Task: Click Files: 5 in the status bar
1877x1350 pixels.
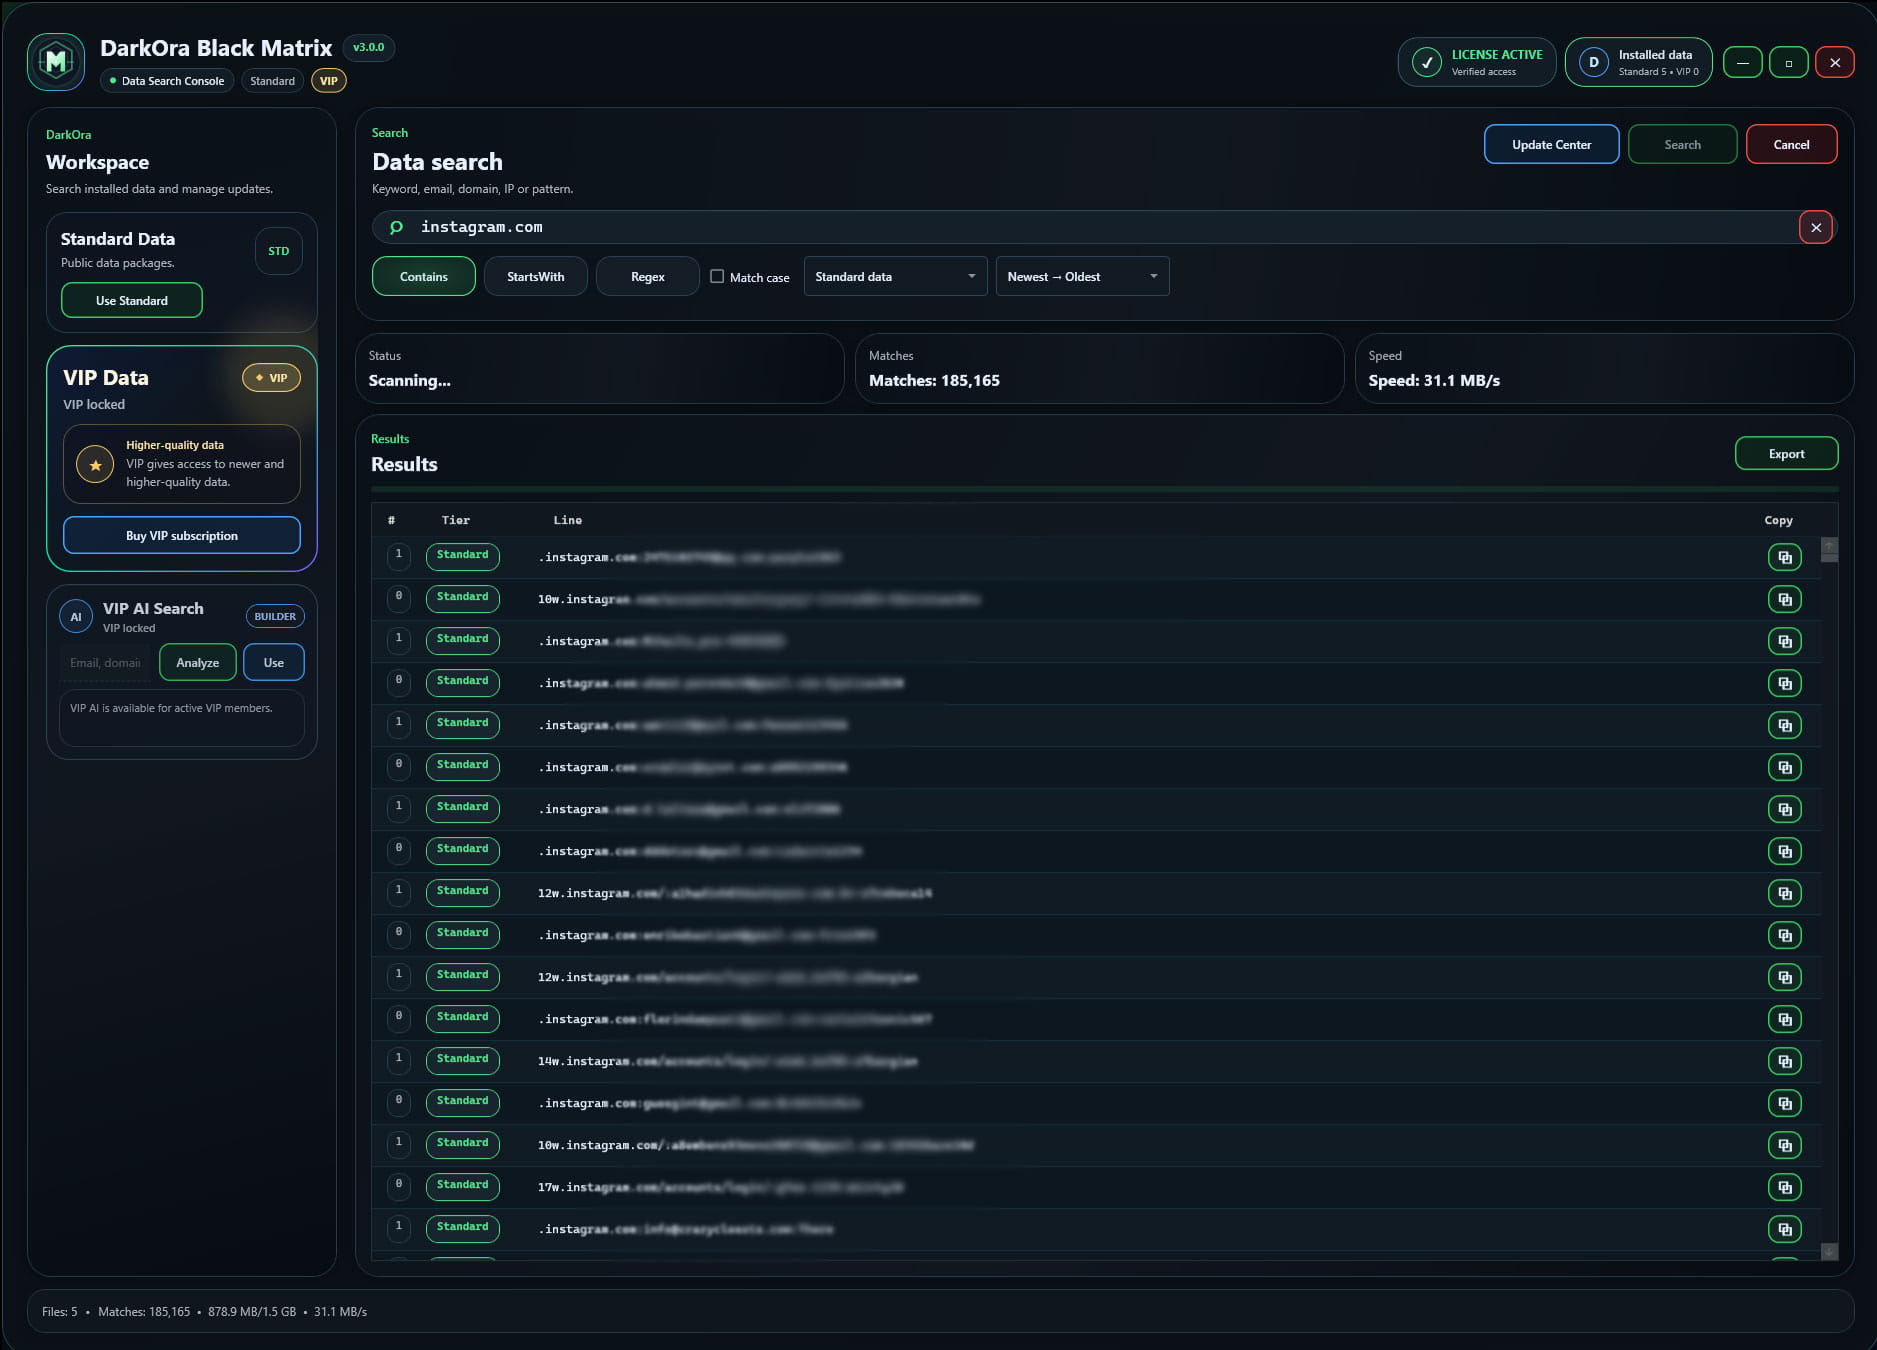Action: tap(59, 1311)
